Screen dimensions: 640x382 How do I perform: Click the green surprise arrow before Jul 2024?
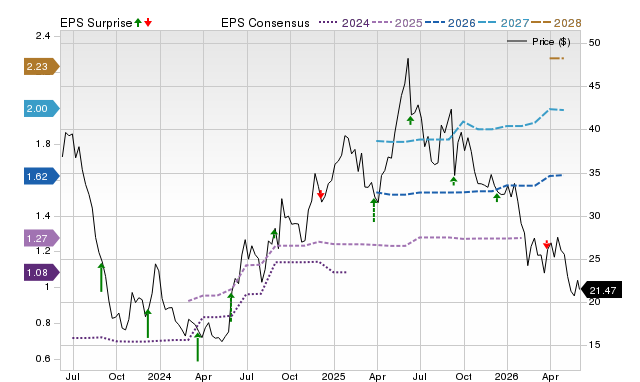pos(231,307)
